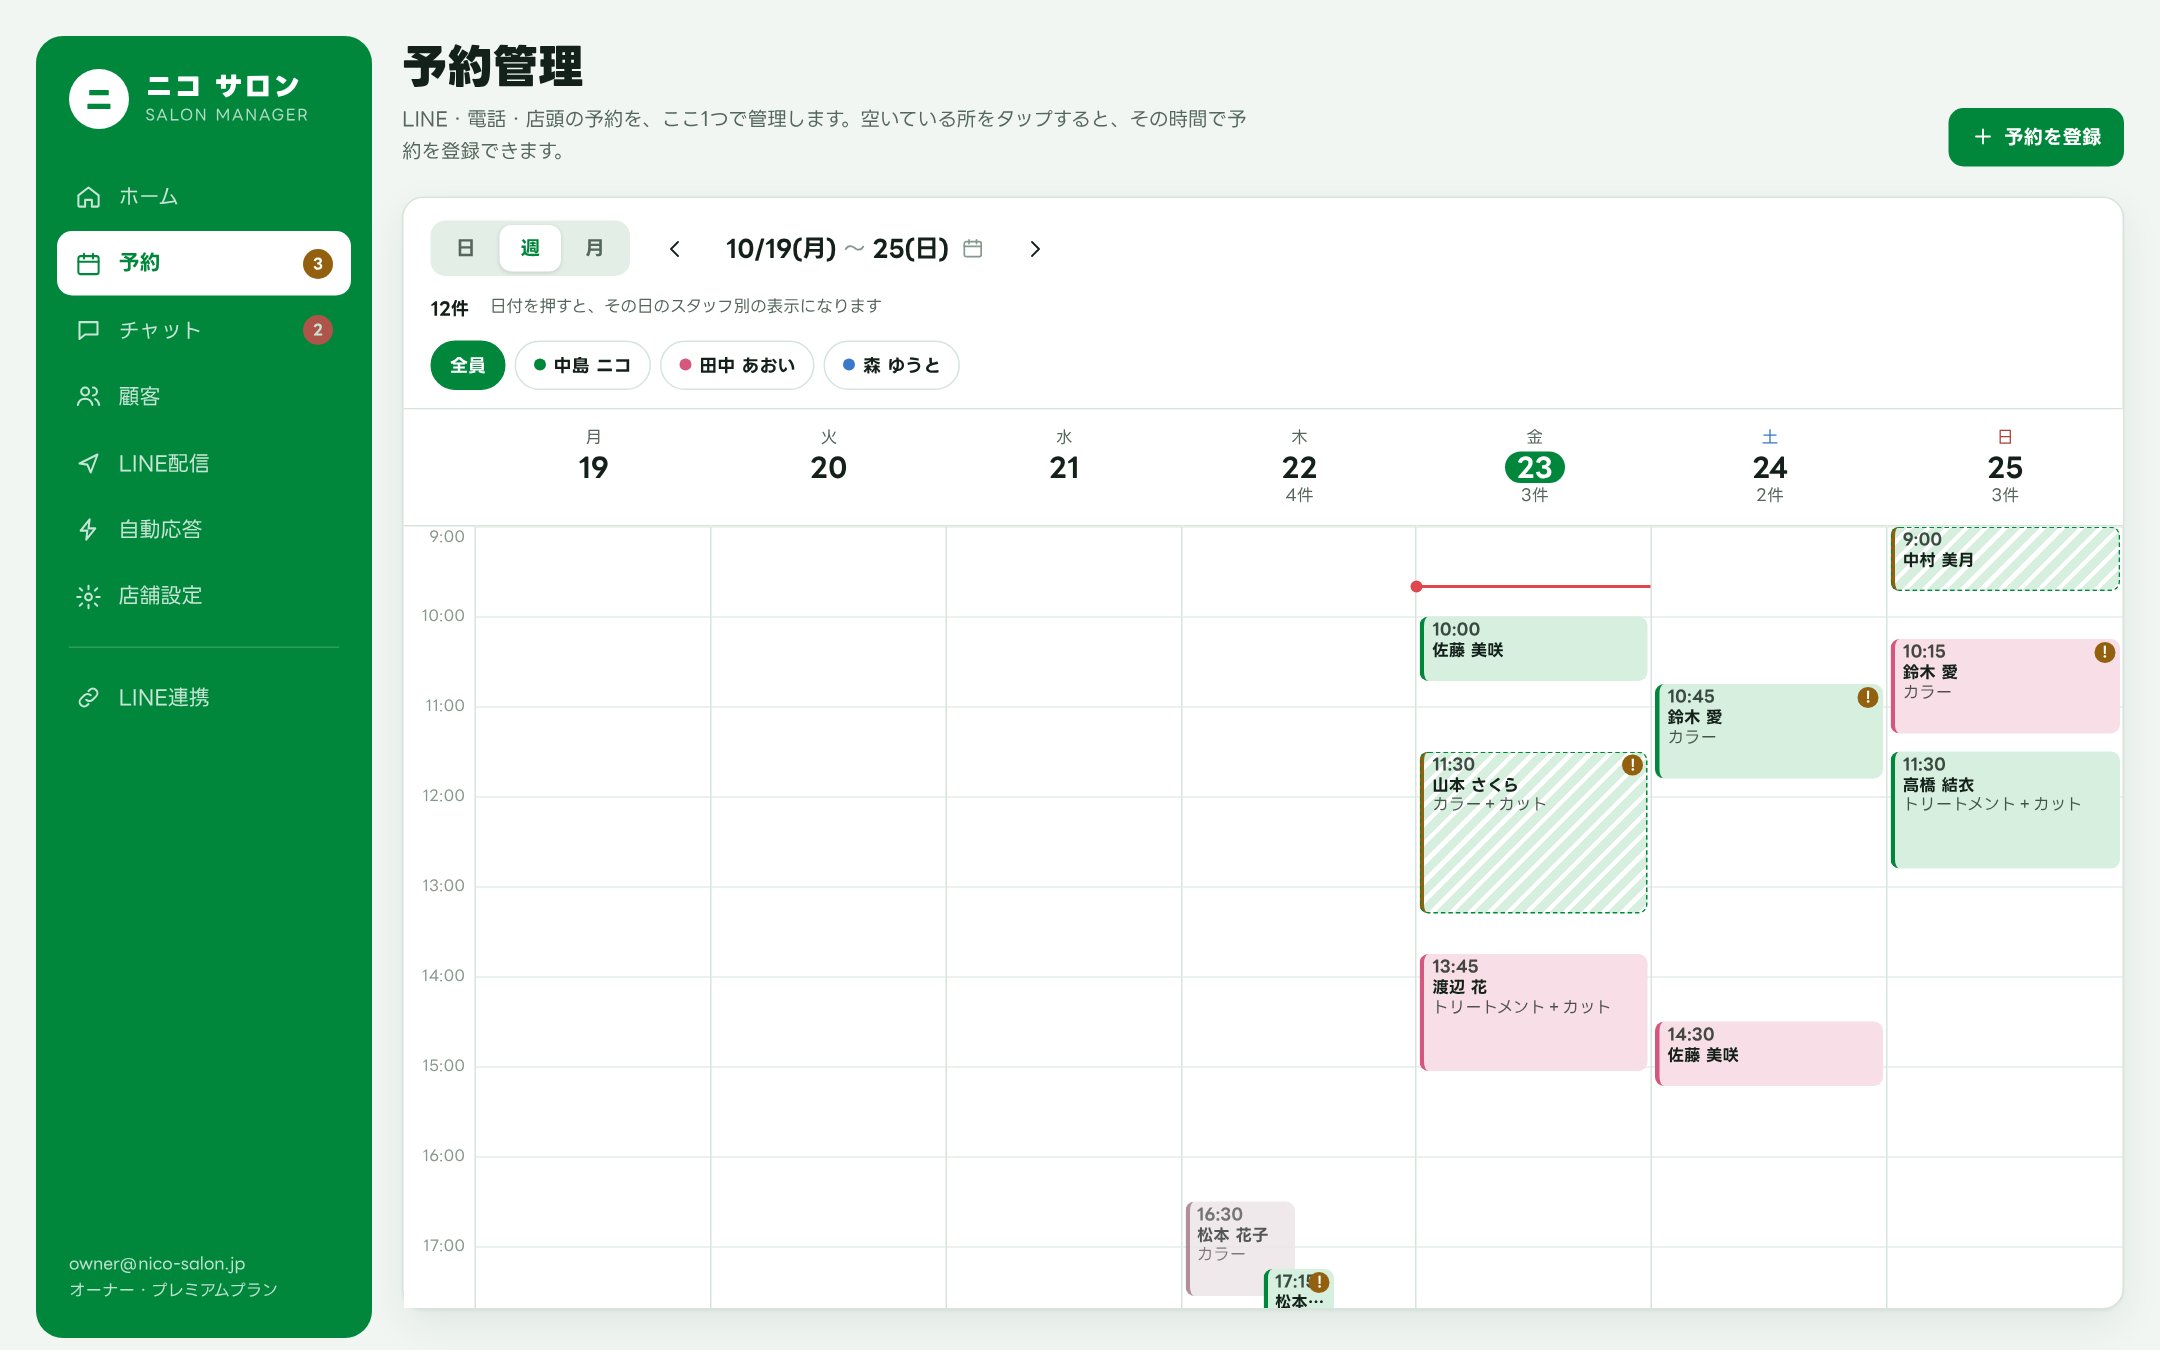Viewport: 2160px width, 1350px height.
Task: Click the 店舗設定 gear icon
Action: pos(89,597)
